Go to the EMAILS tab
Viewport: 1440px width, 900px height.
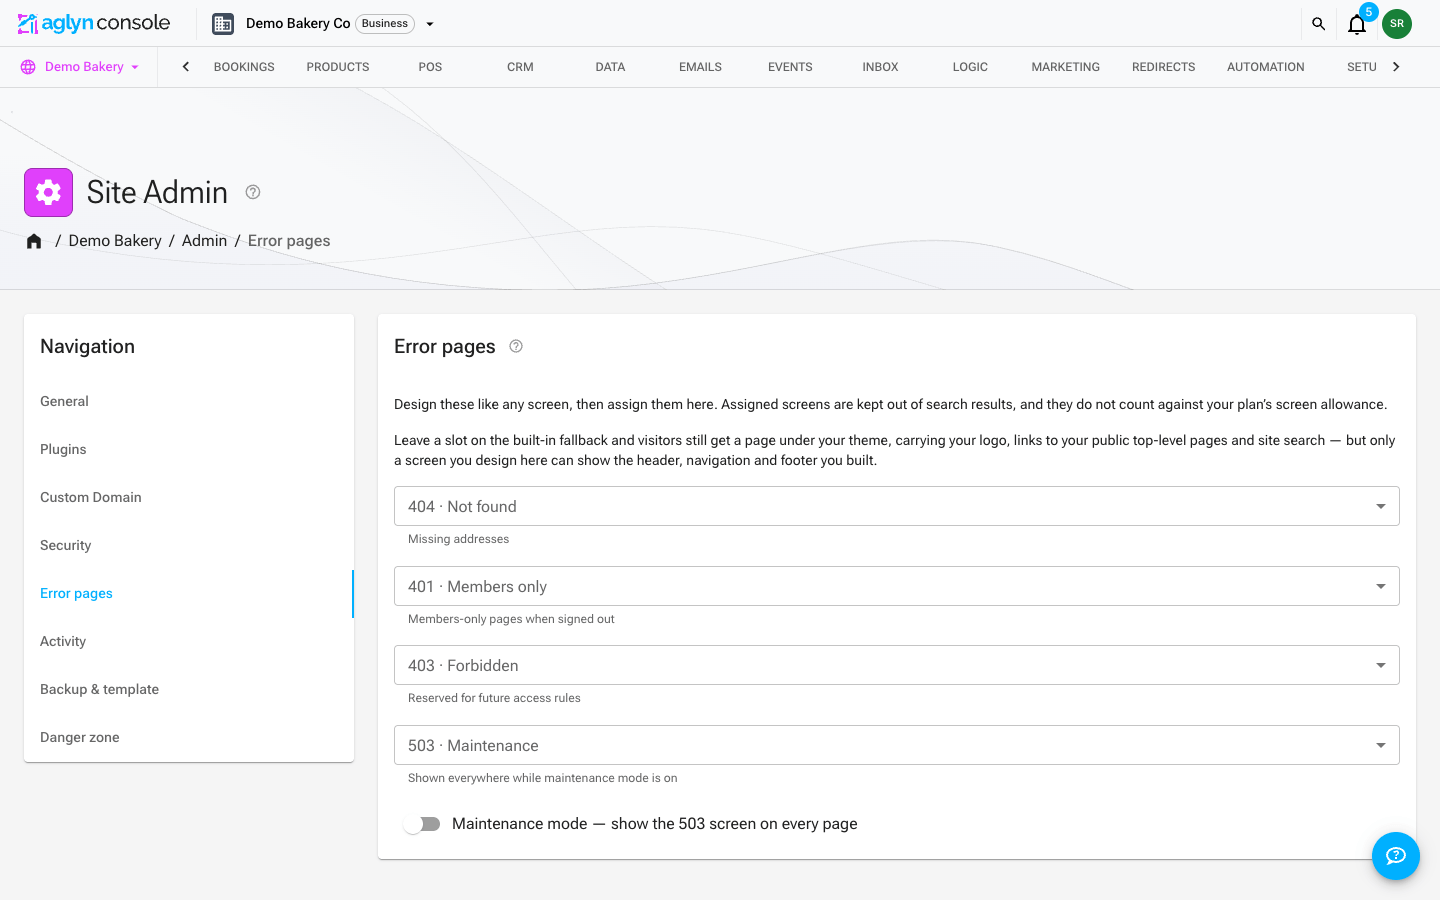700,67
